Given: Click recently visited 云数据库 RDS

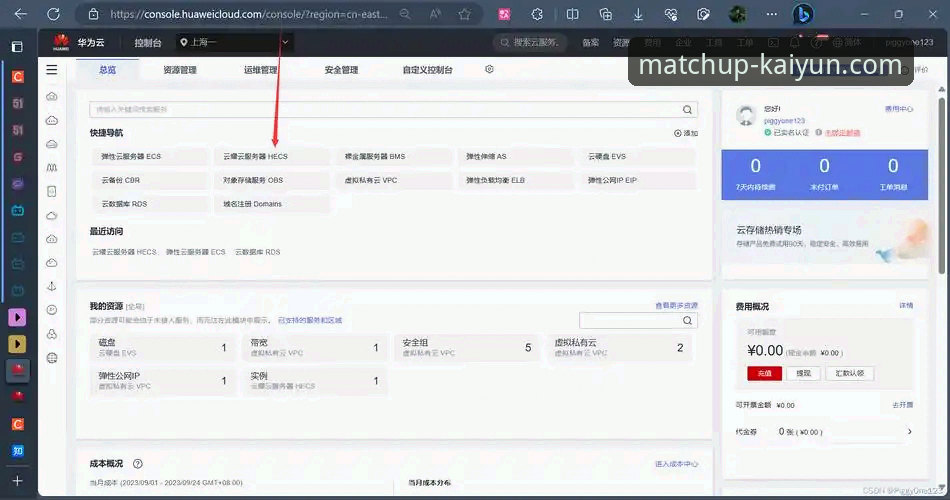Looking at the screenshot, I should point(257,252).
